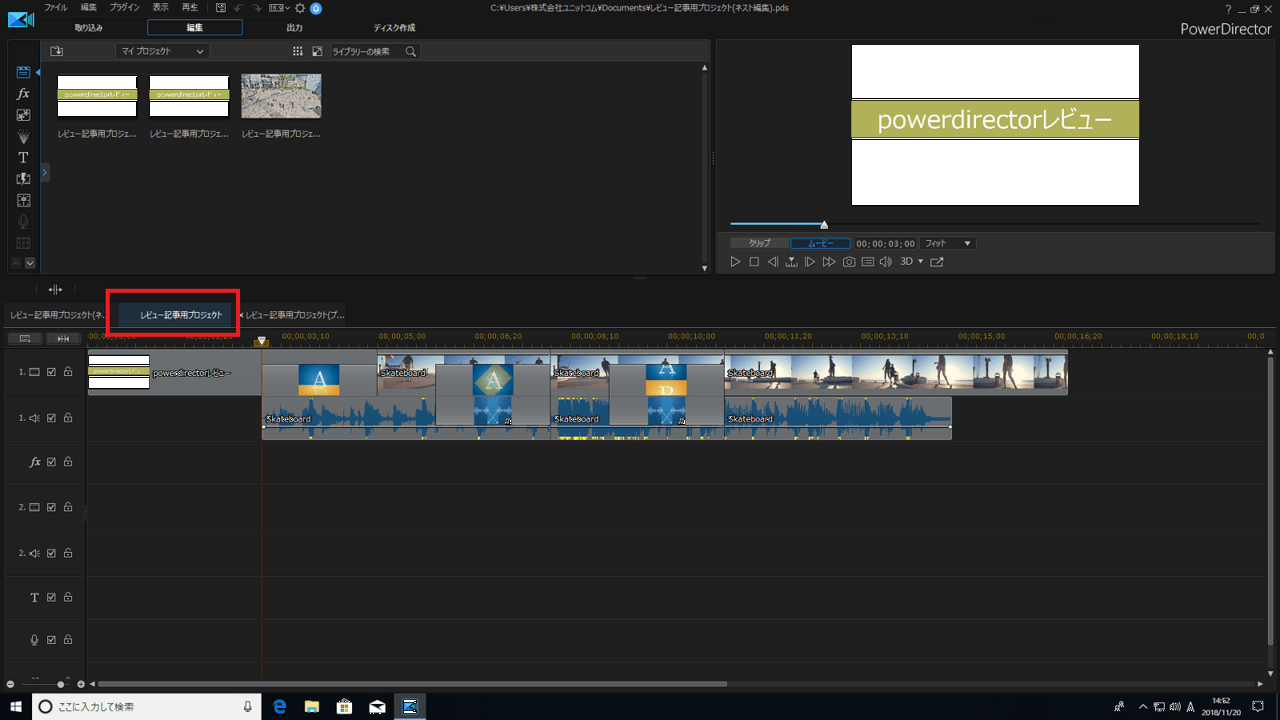Open the Chapter Room icon in sidebar
This screenshot has height=720, width=1280.
pos(23,242)
